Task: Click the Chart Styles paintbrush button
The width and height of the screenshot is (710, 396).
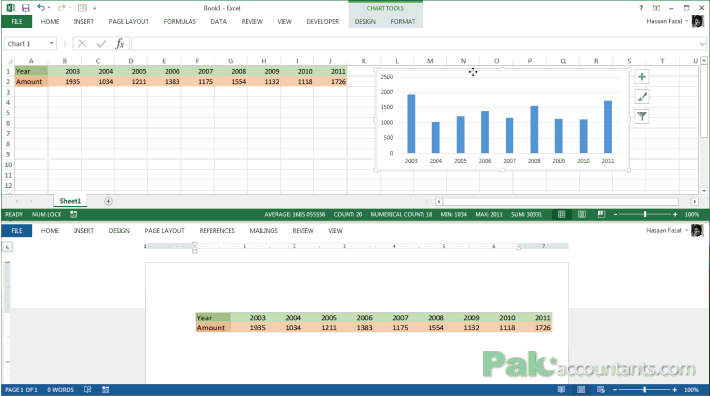Action: (642, 96)
